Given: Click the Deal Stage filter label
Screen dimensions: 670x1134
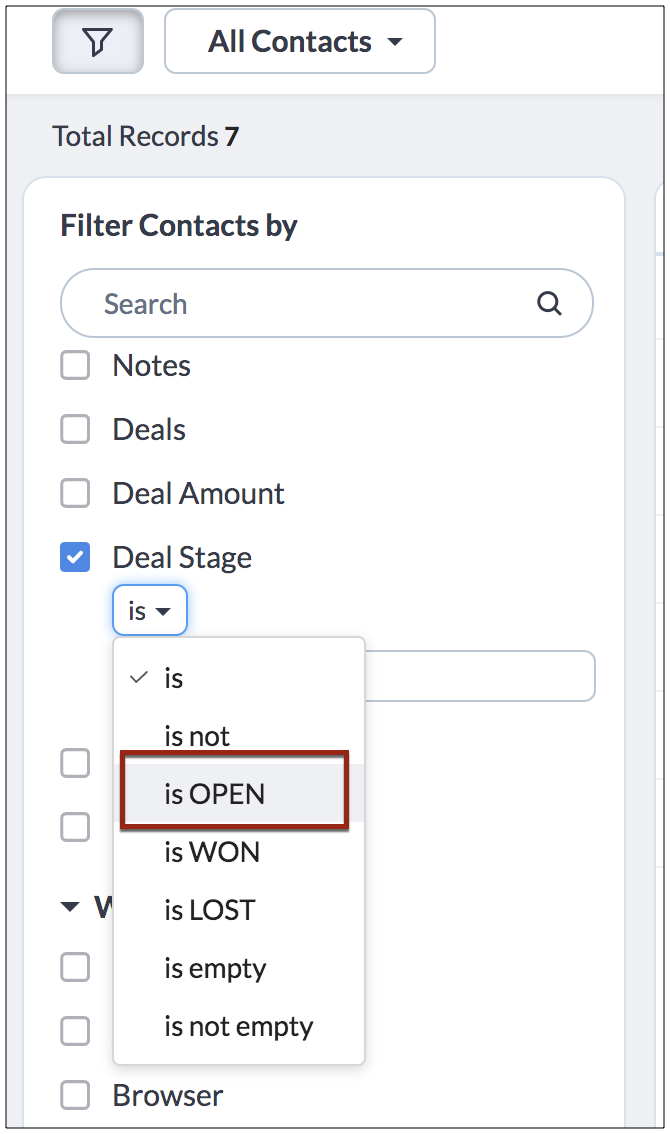Looking at the screenshot, I should (182, 558).
